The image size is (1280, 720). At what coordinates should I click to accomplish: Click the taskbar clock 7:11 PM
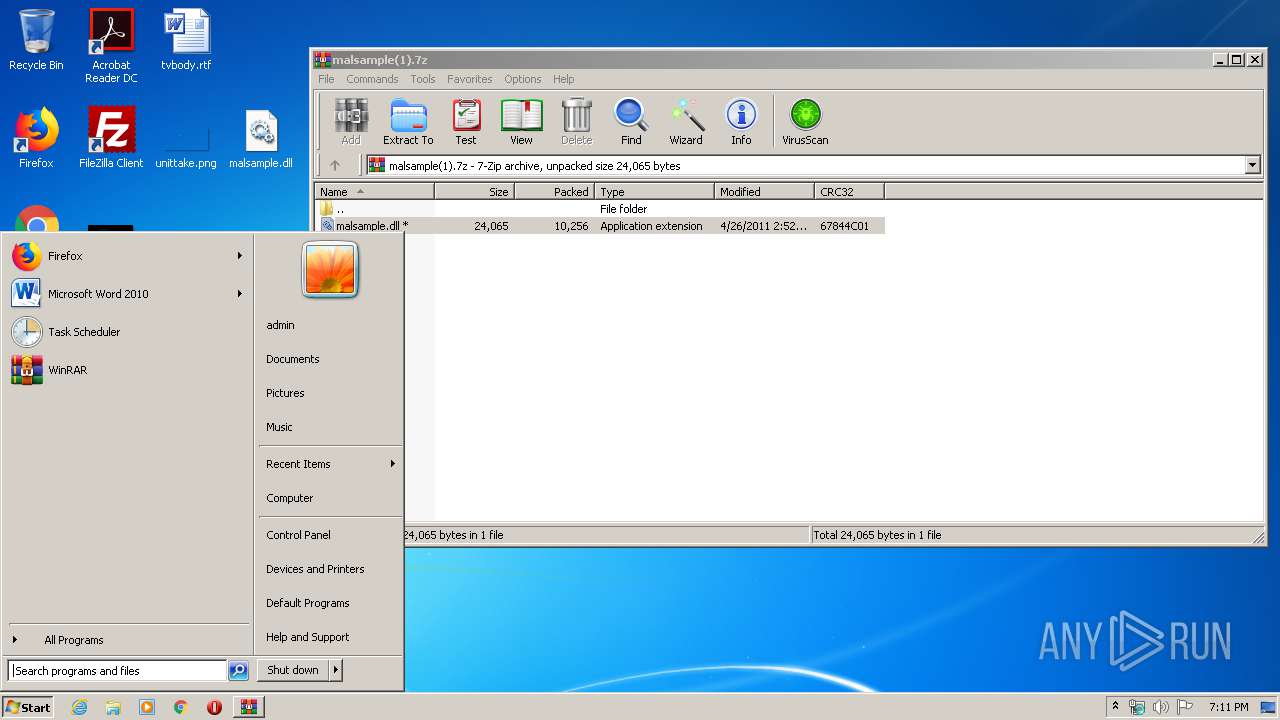point(1228,707)
